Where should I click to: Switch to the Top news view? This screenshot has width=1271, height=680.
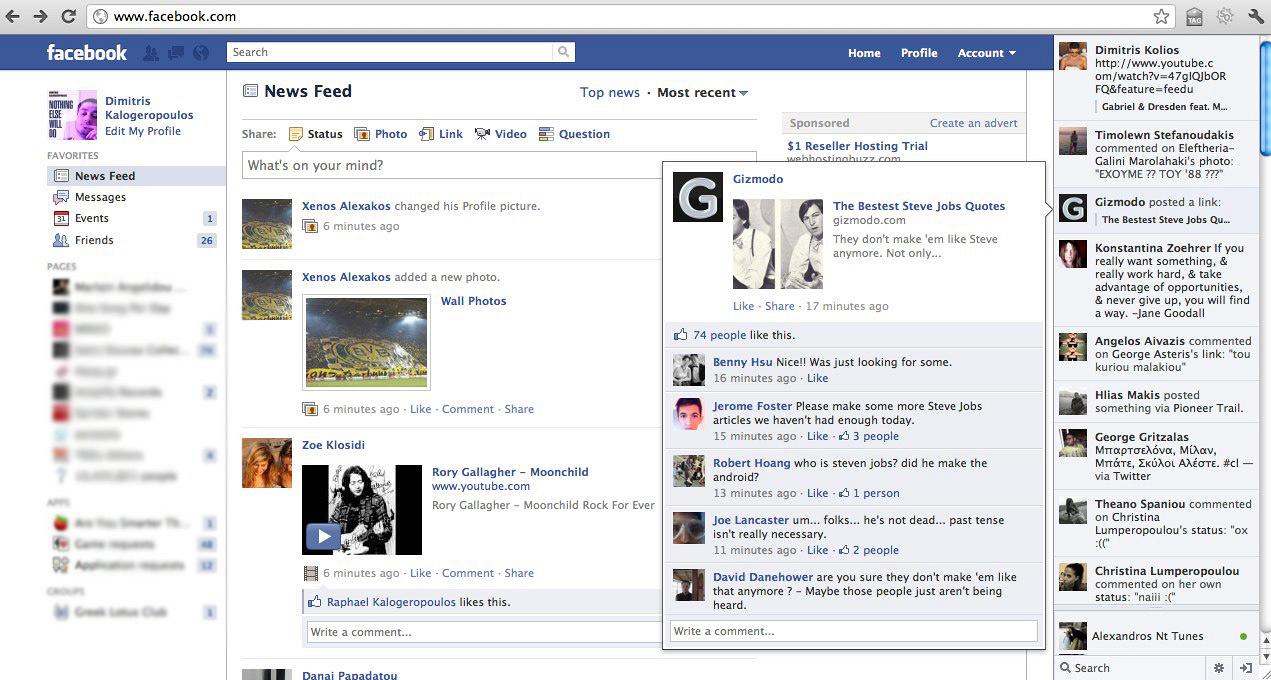(x=610, y=92)
